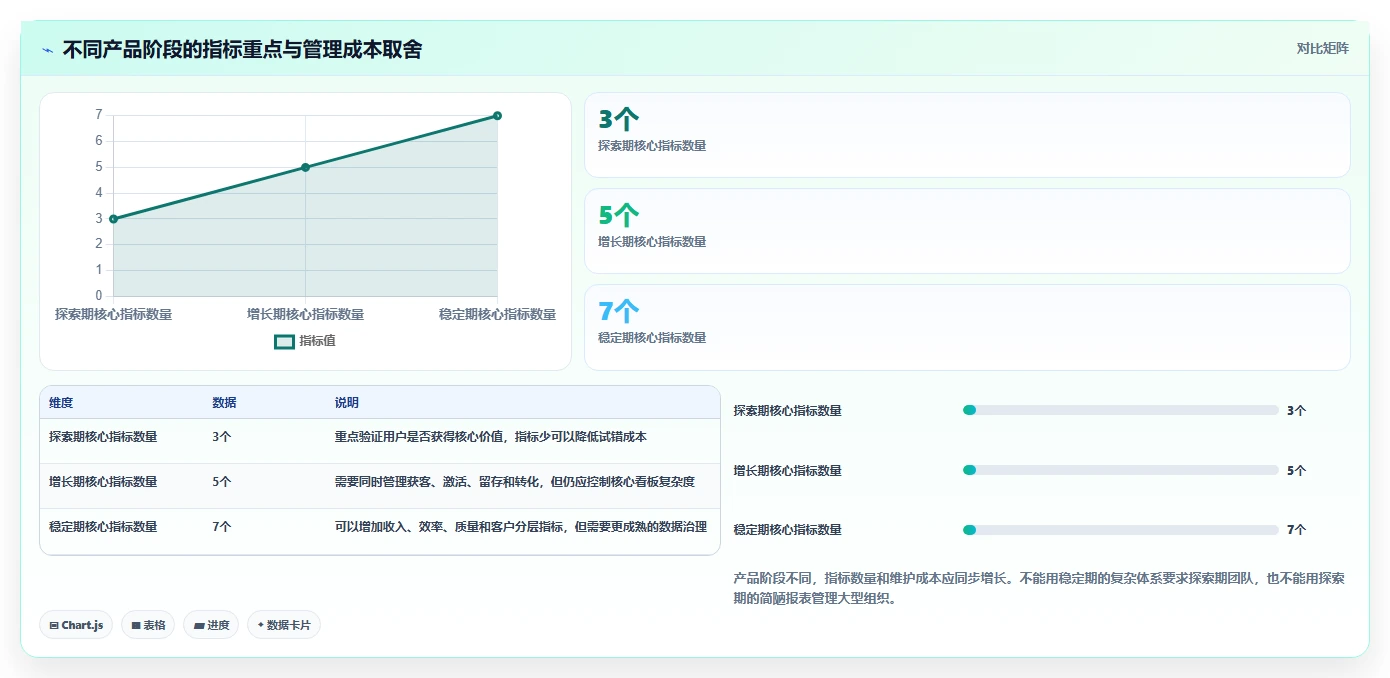
Task: Click the 表格 tag chip
Action: [148, 625]
